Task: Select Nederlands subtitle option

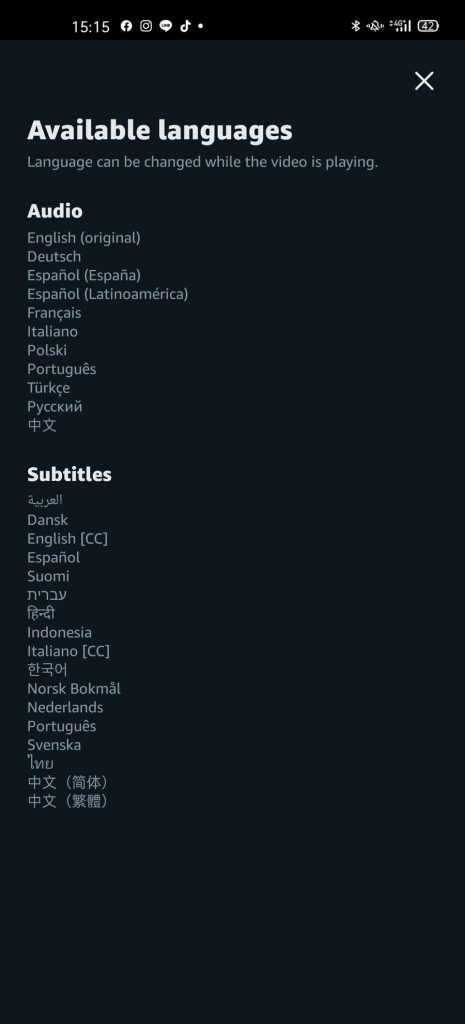Action: point(65,707)
